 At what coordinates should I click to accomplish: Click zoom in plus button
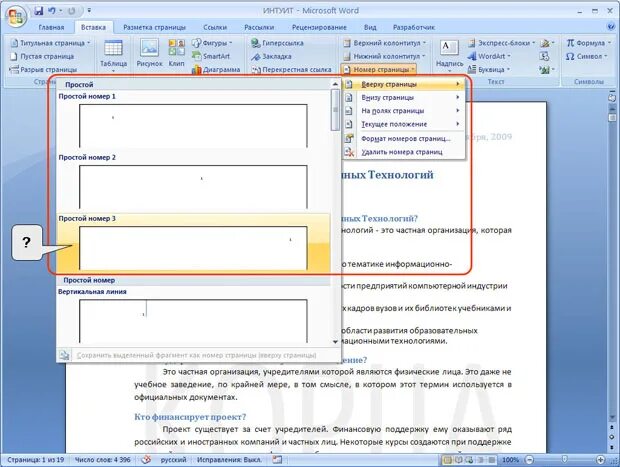tap(600, 460)
